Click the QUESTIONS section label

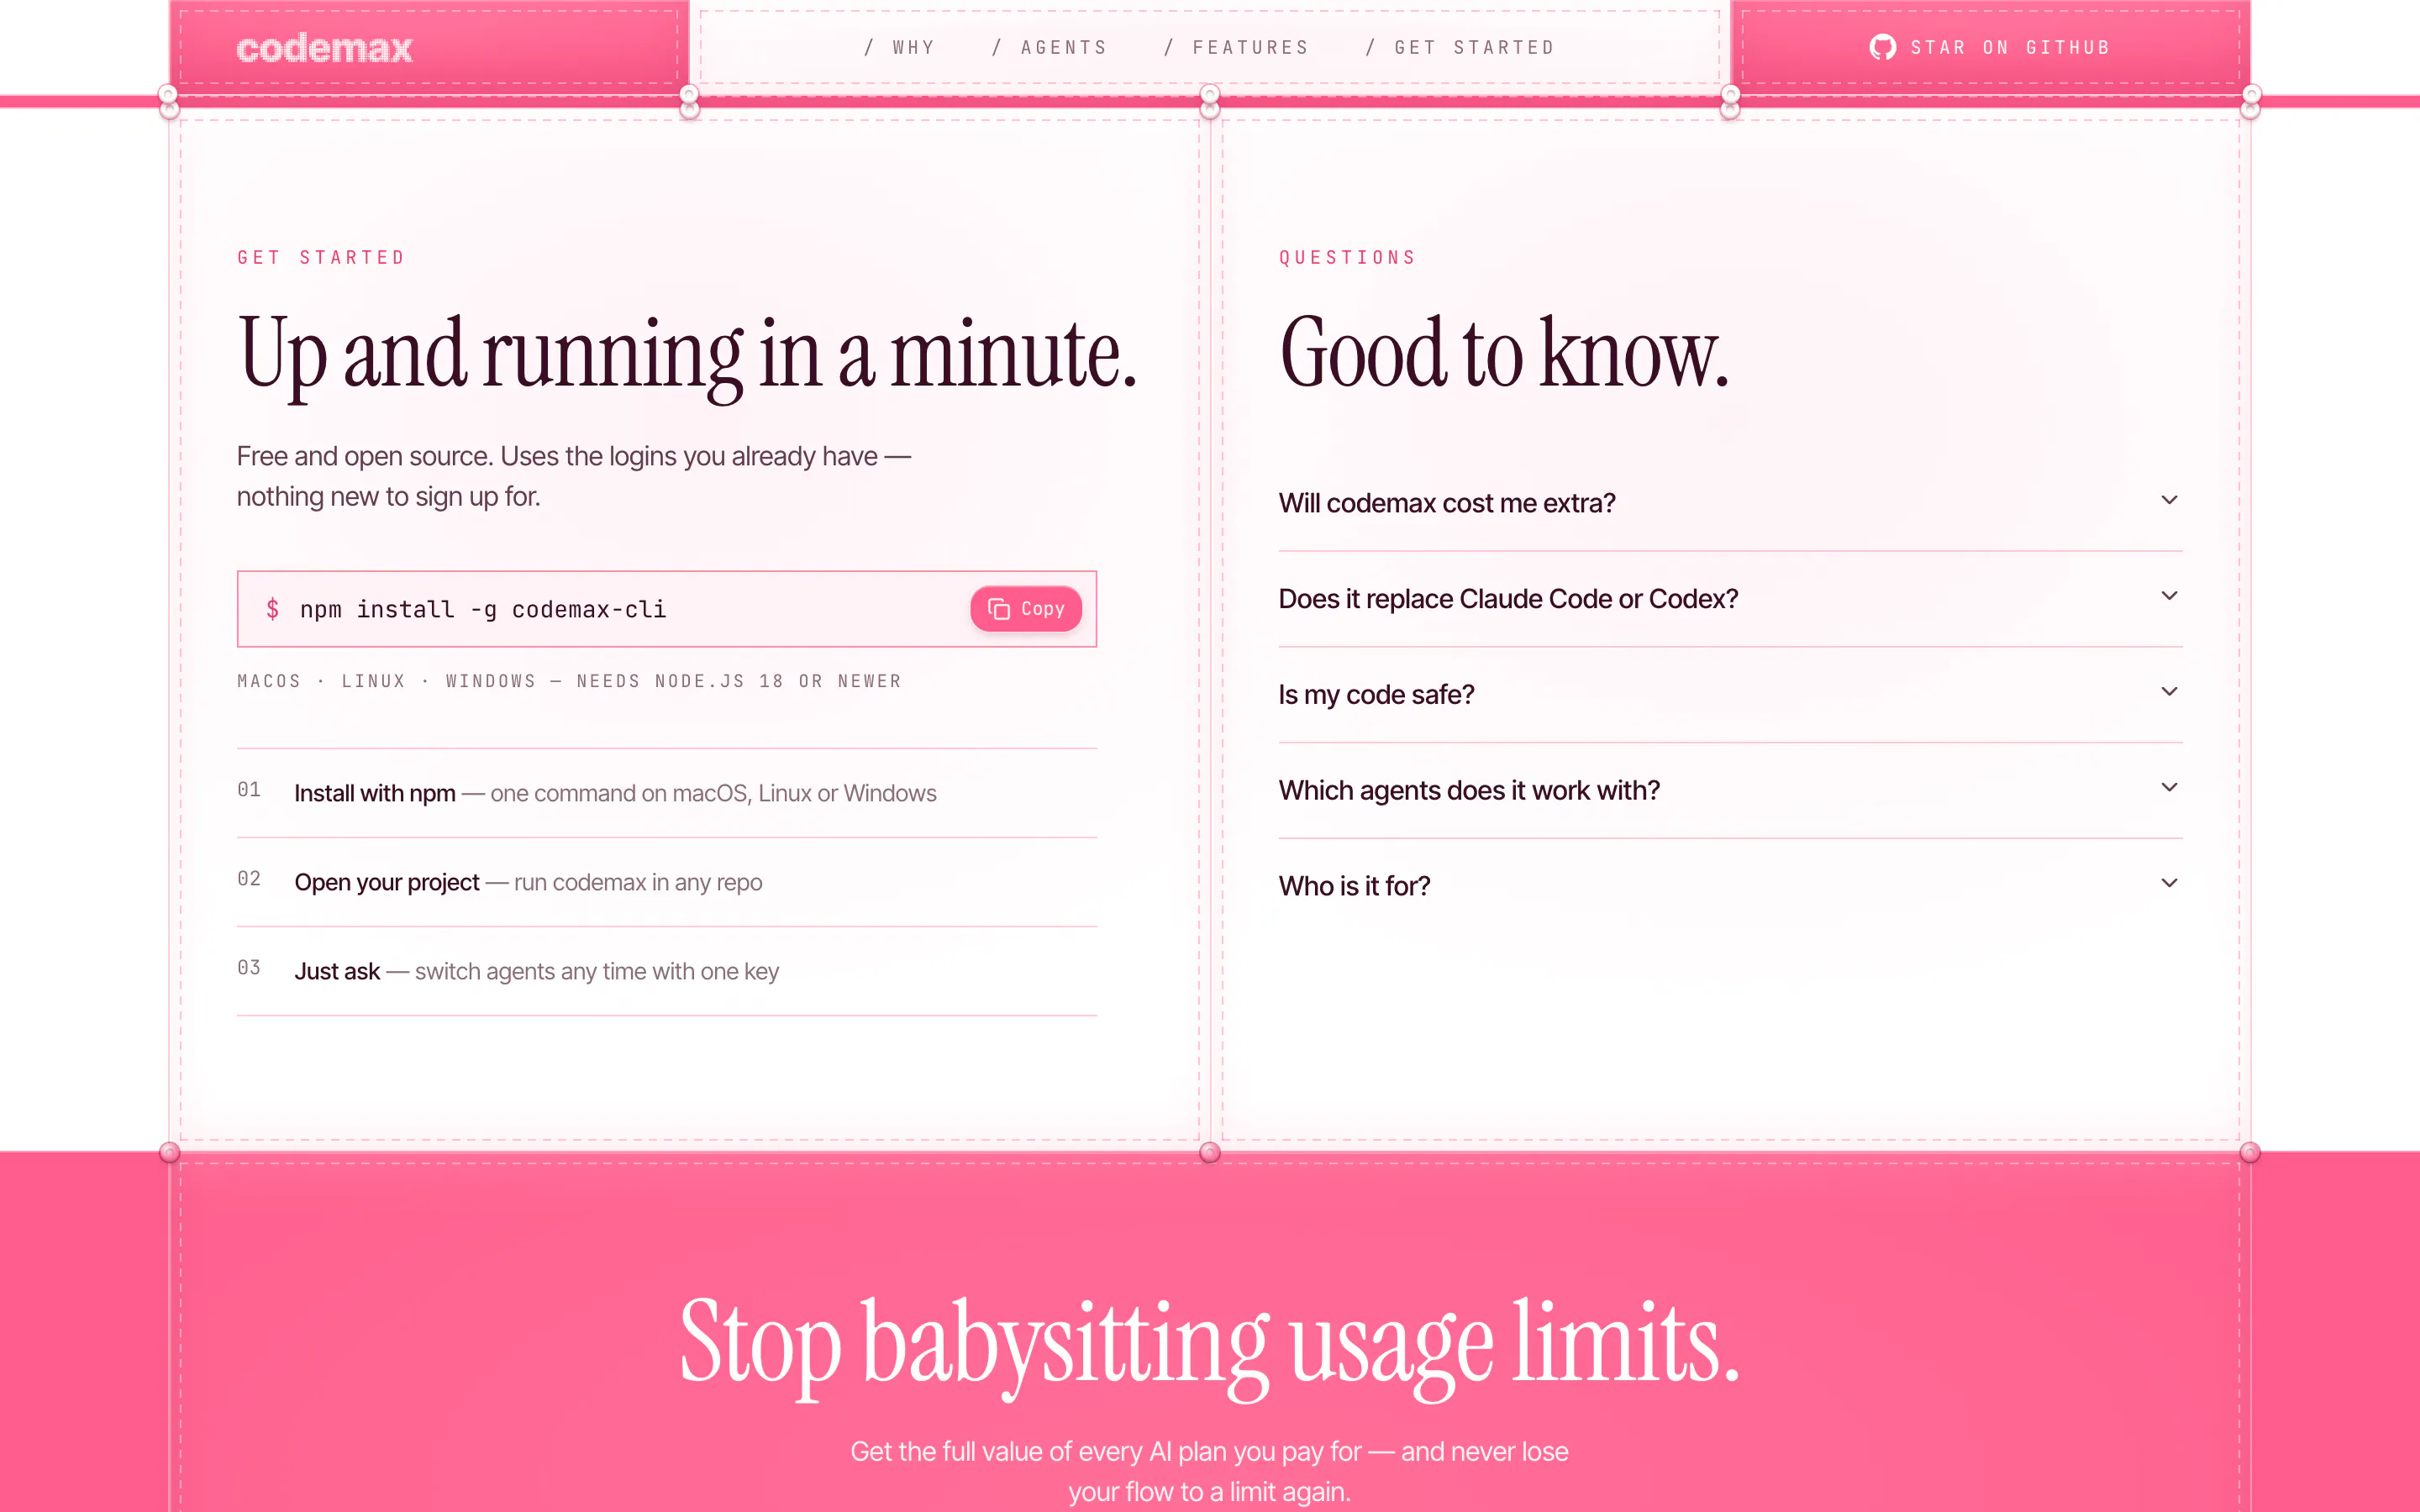pyautogui.click(x=1347, y=258)
